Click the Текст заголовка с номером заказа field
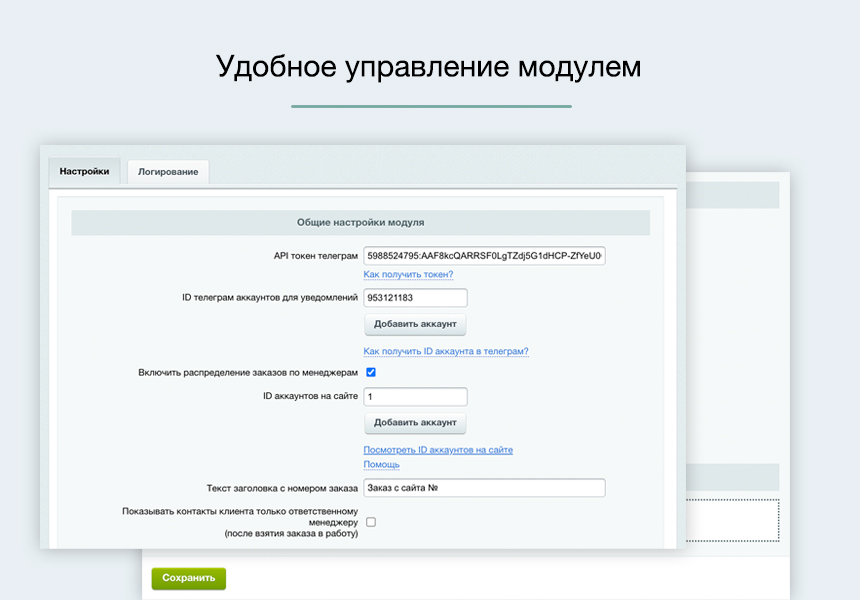Image resolution: width=860 pixels, height=600 pixels. [x=483, y=487]
